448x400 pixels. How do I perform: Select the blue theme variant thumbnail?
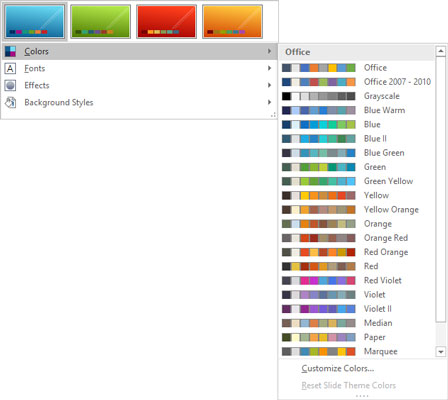35,22
